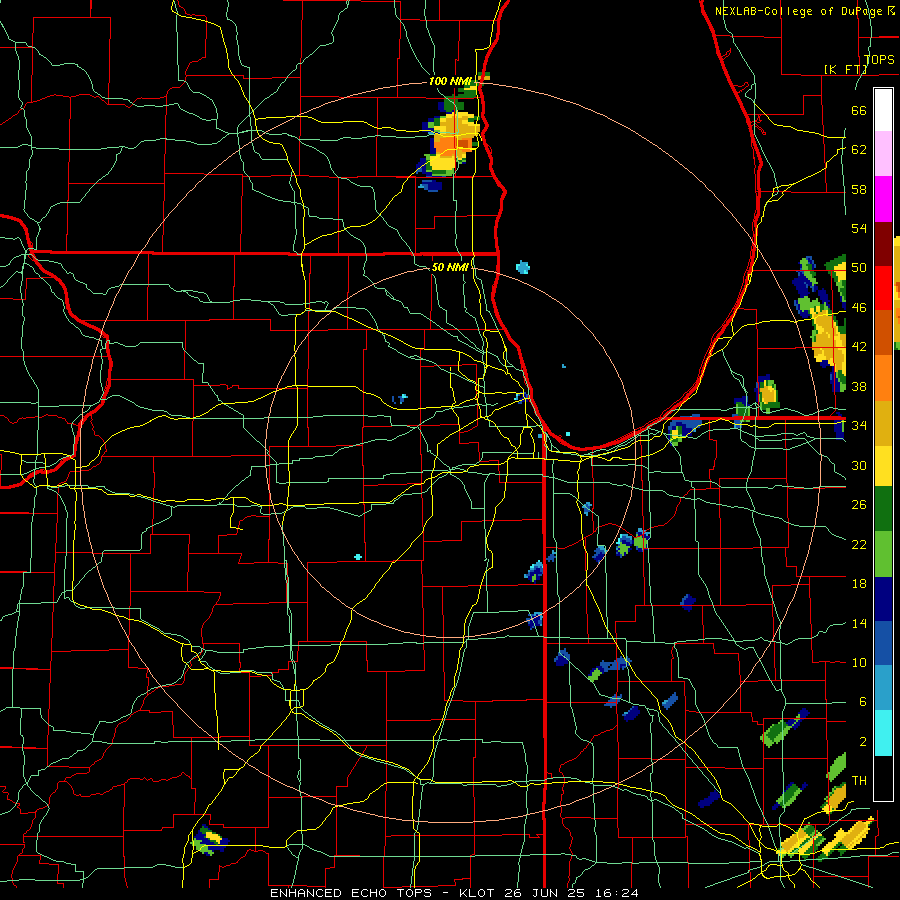900x900 pixels.
Task: Click the legend value 2
Action: pos(863,741)
